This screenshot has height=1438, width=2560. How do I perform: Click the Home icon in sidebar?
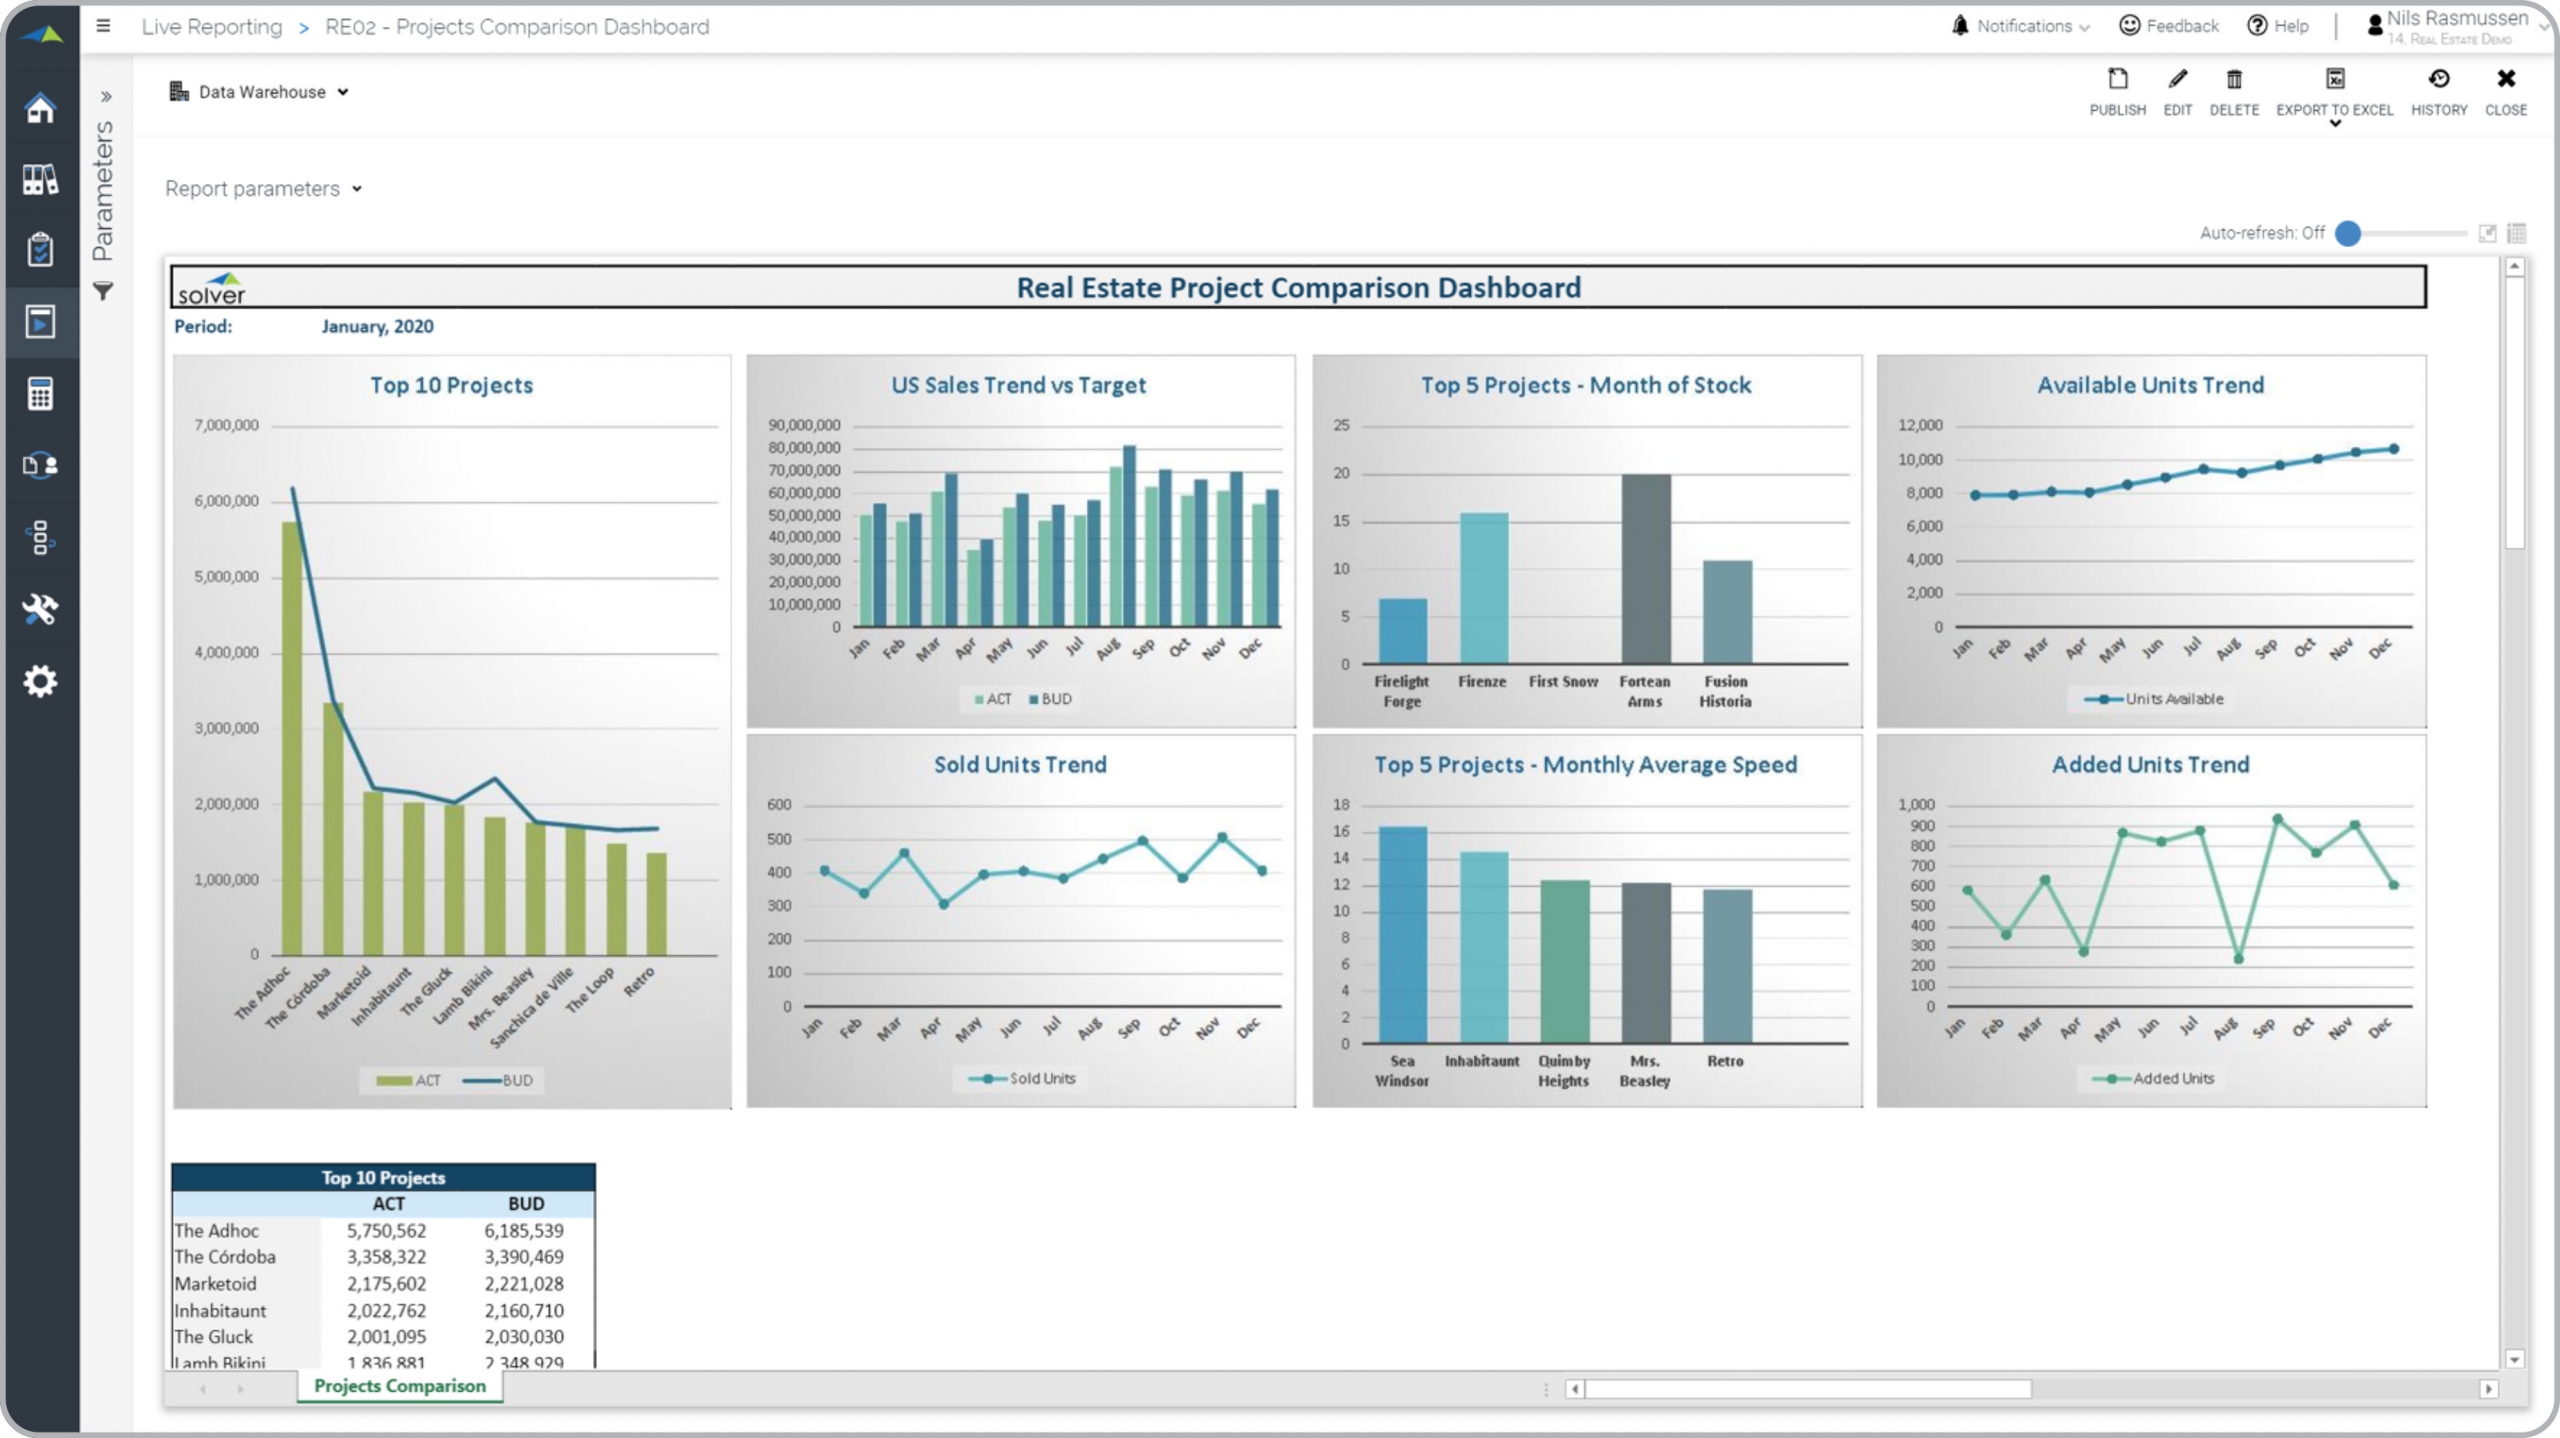40,108
